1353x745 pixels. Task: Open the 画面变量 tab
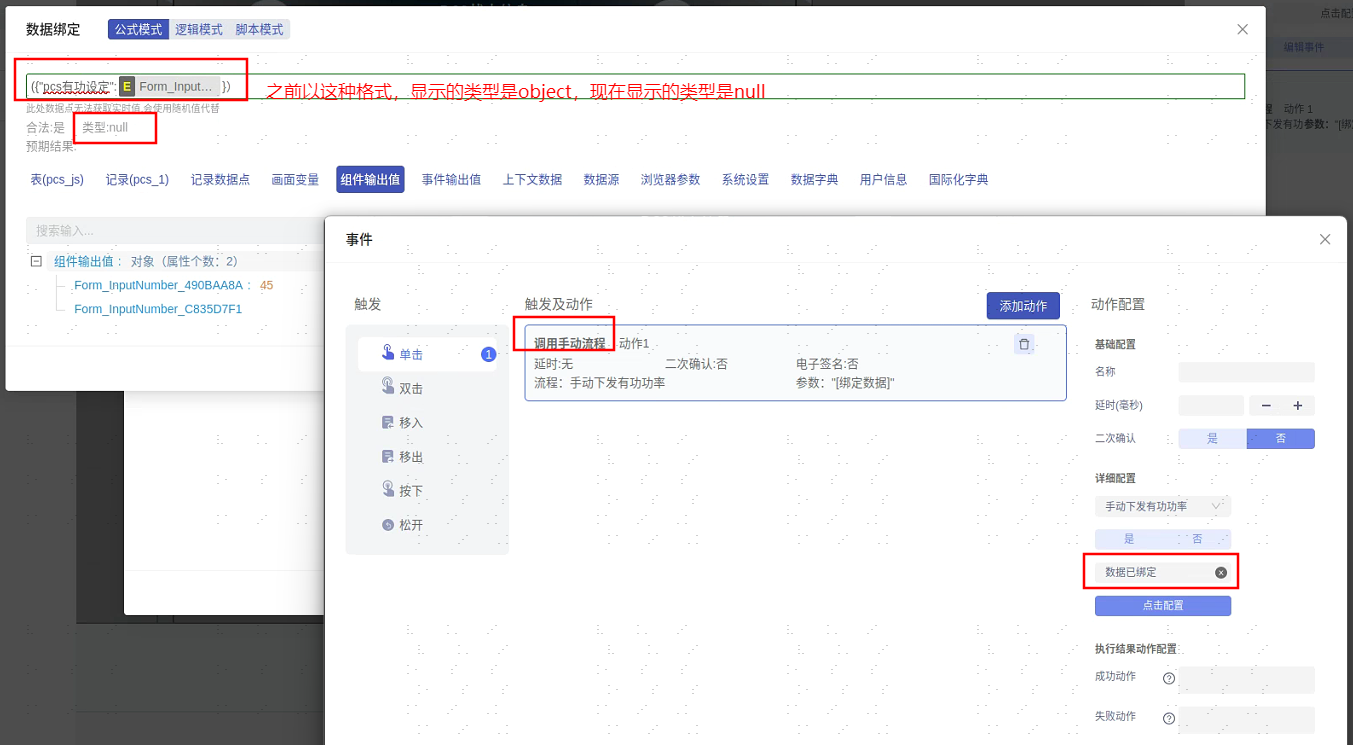(x=295, y=179)
